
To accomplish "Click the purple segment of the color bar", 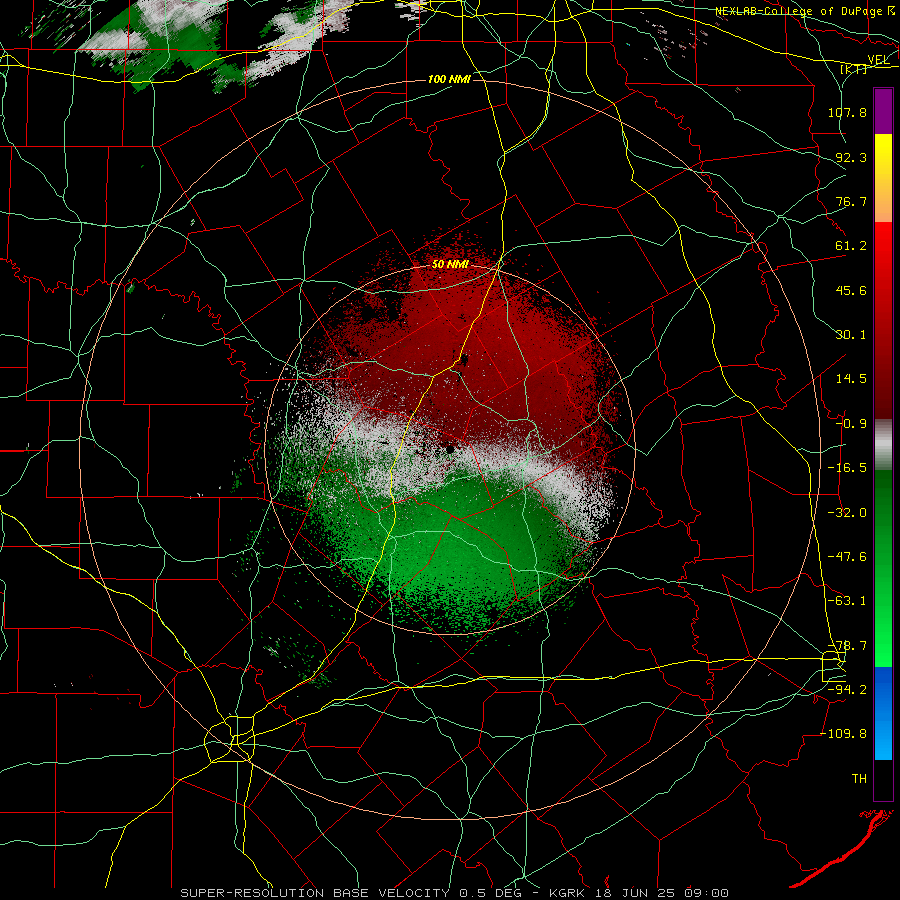I will pos(883,112).
